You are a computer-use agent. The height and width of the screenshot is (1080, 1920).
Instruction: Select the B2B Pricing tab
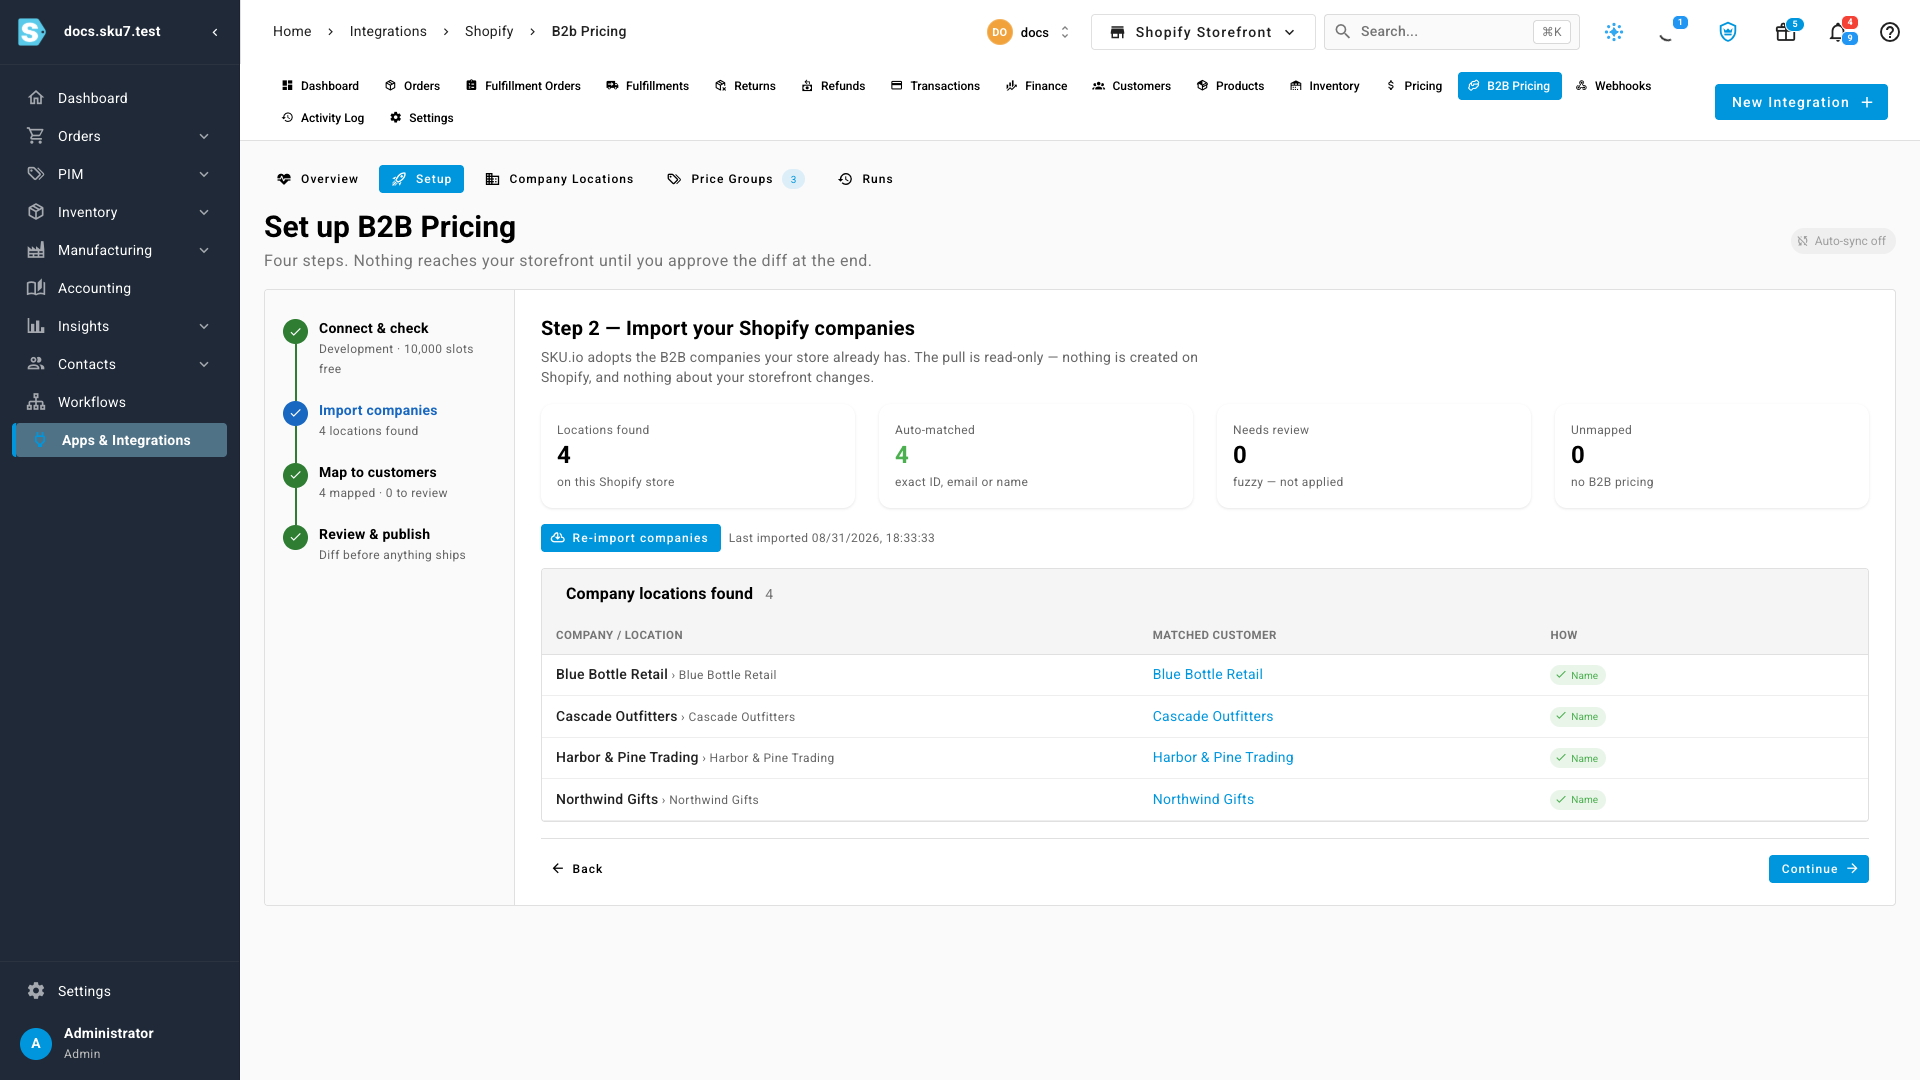[1509, 86]
